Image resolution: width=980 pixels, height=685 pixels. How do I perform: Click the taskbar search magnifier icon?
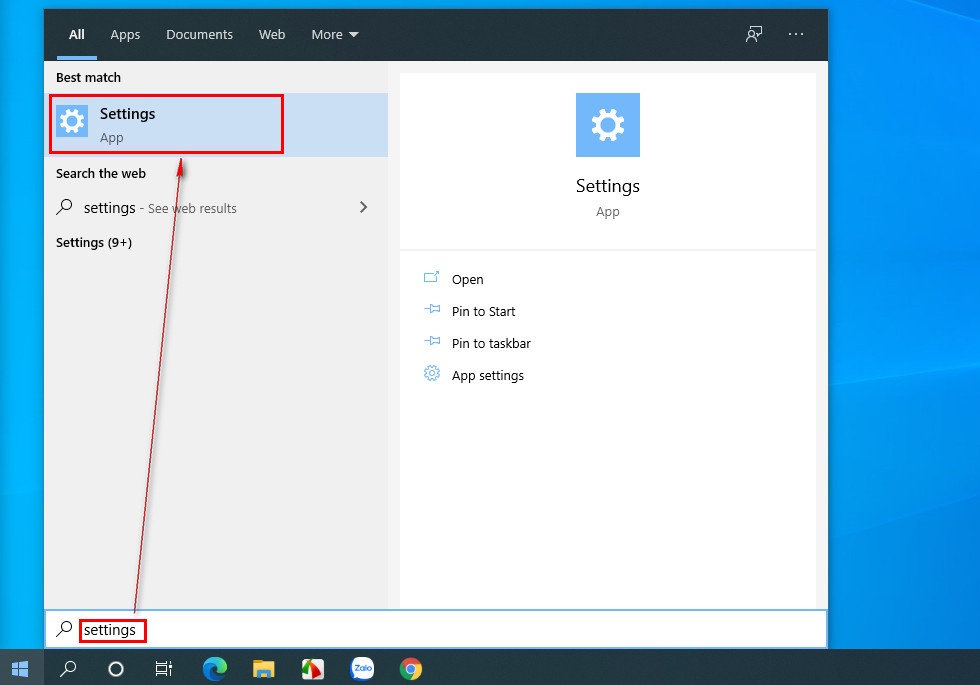pyautogui.click(x=68, y=669)
